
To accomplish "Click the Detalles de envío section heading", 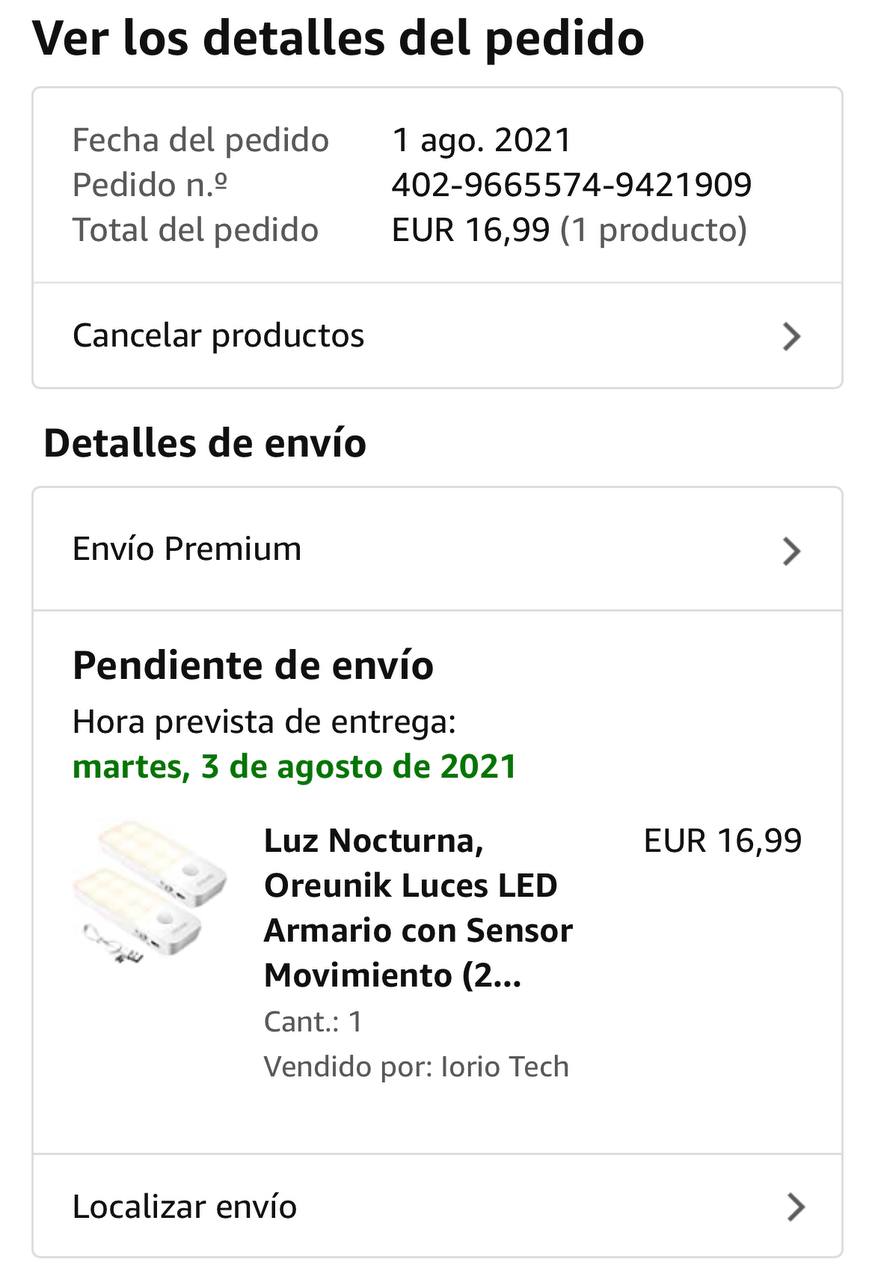I will pyautogui.click(x=205, y=443).
